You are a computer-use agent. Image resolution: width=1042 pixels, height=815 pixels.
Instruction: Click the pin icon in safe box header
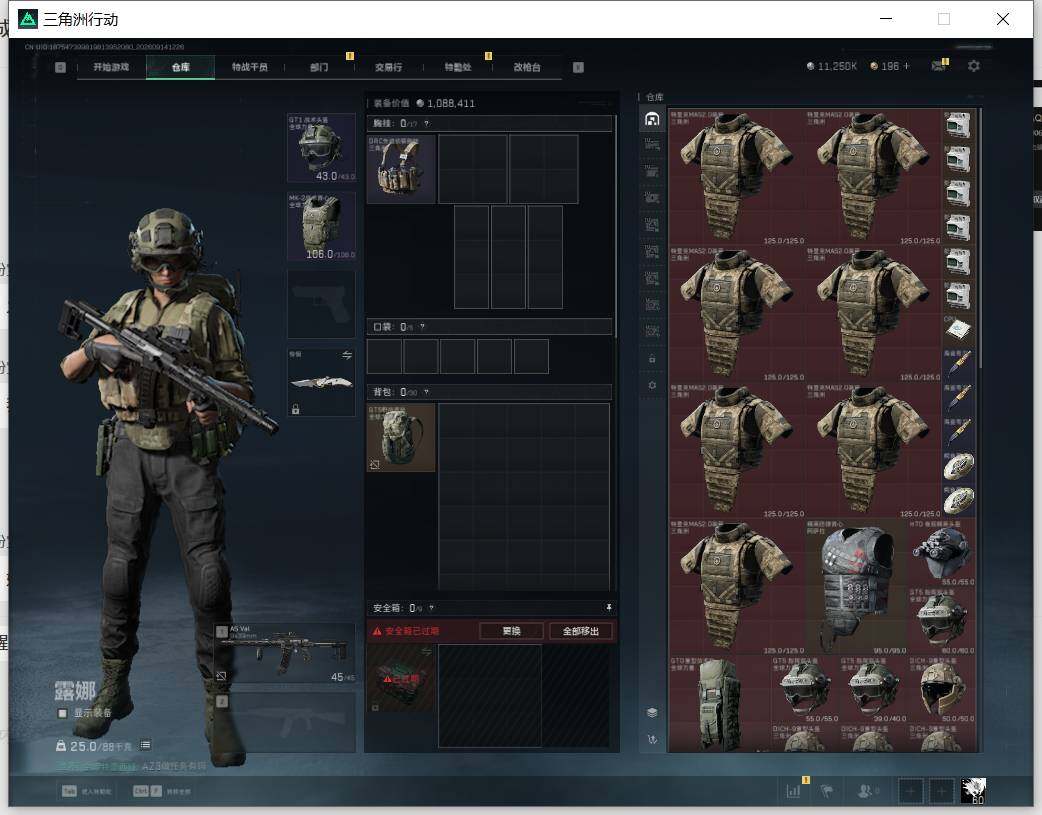click(608, 608)
